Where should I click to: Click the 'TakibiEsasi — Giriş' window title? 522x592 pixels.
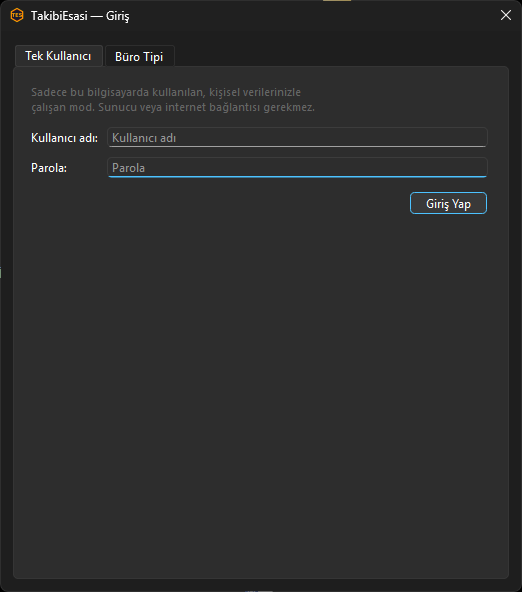[x=80, y=16]
